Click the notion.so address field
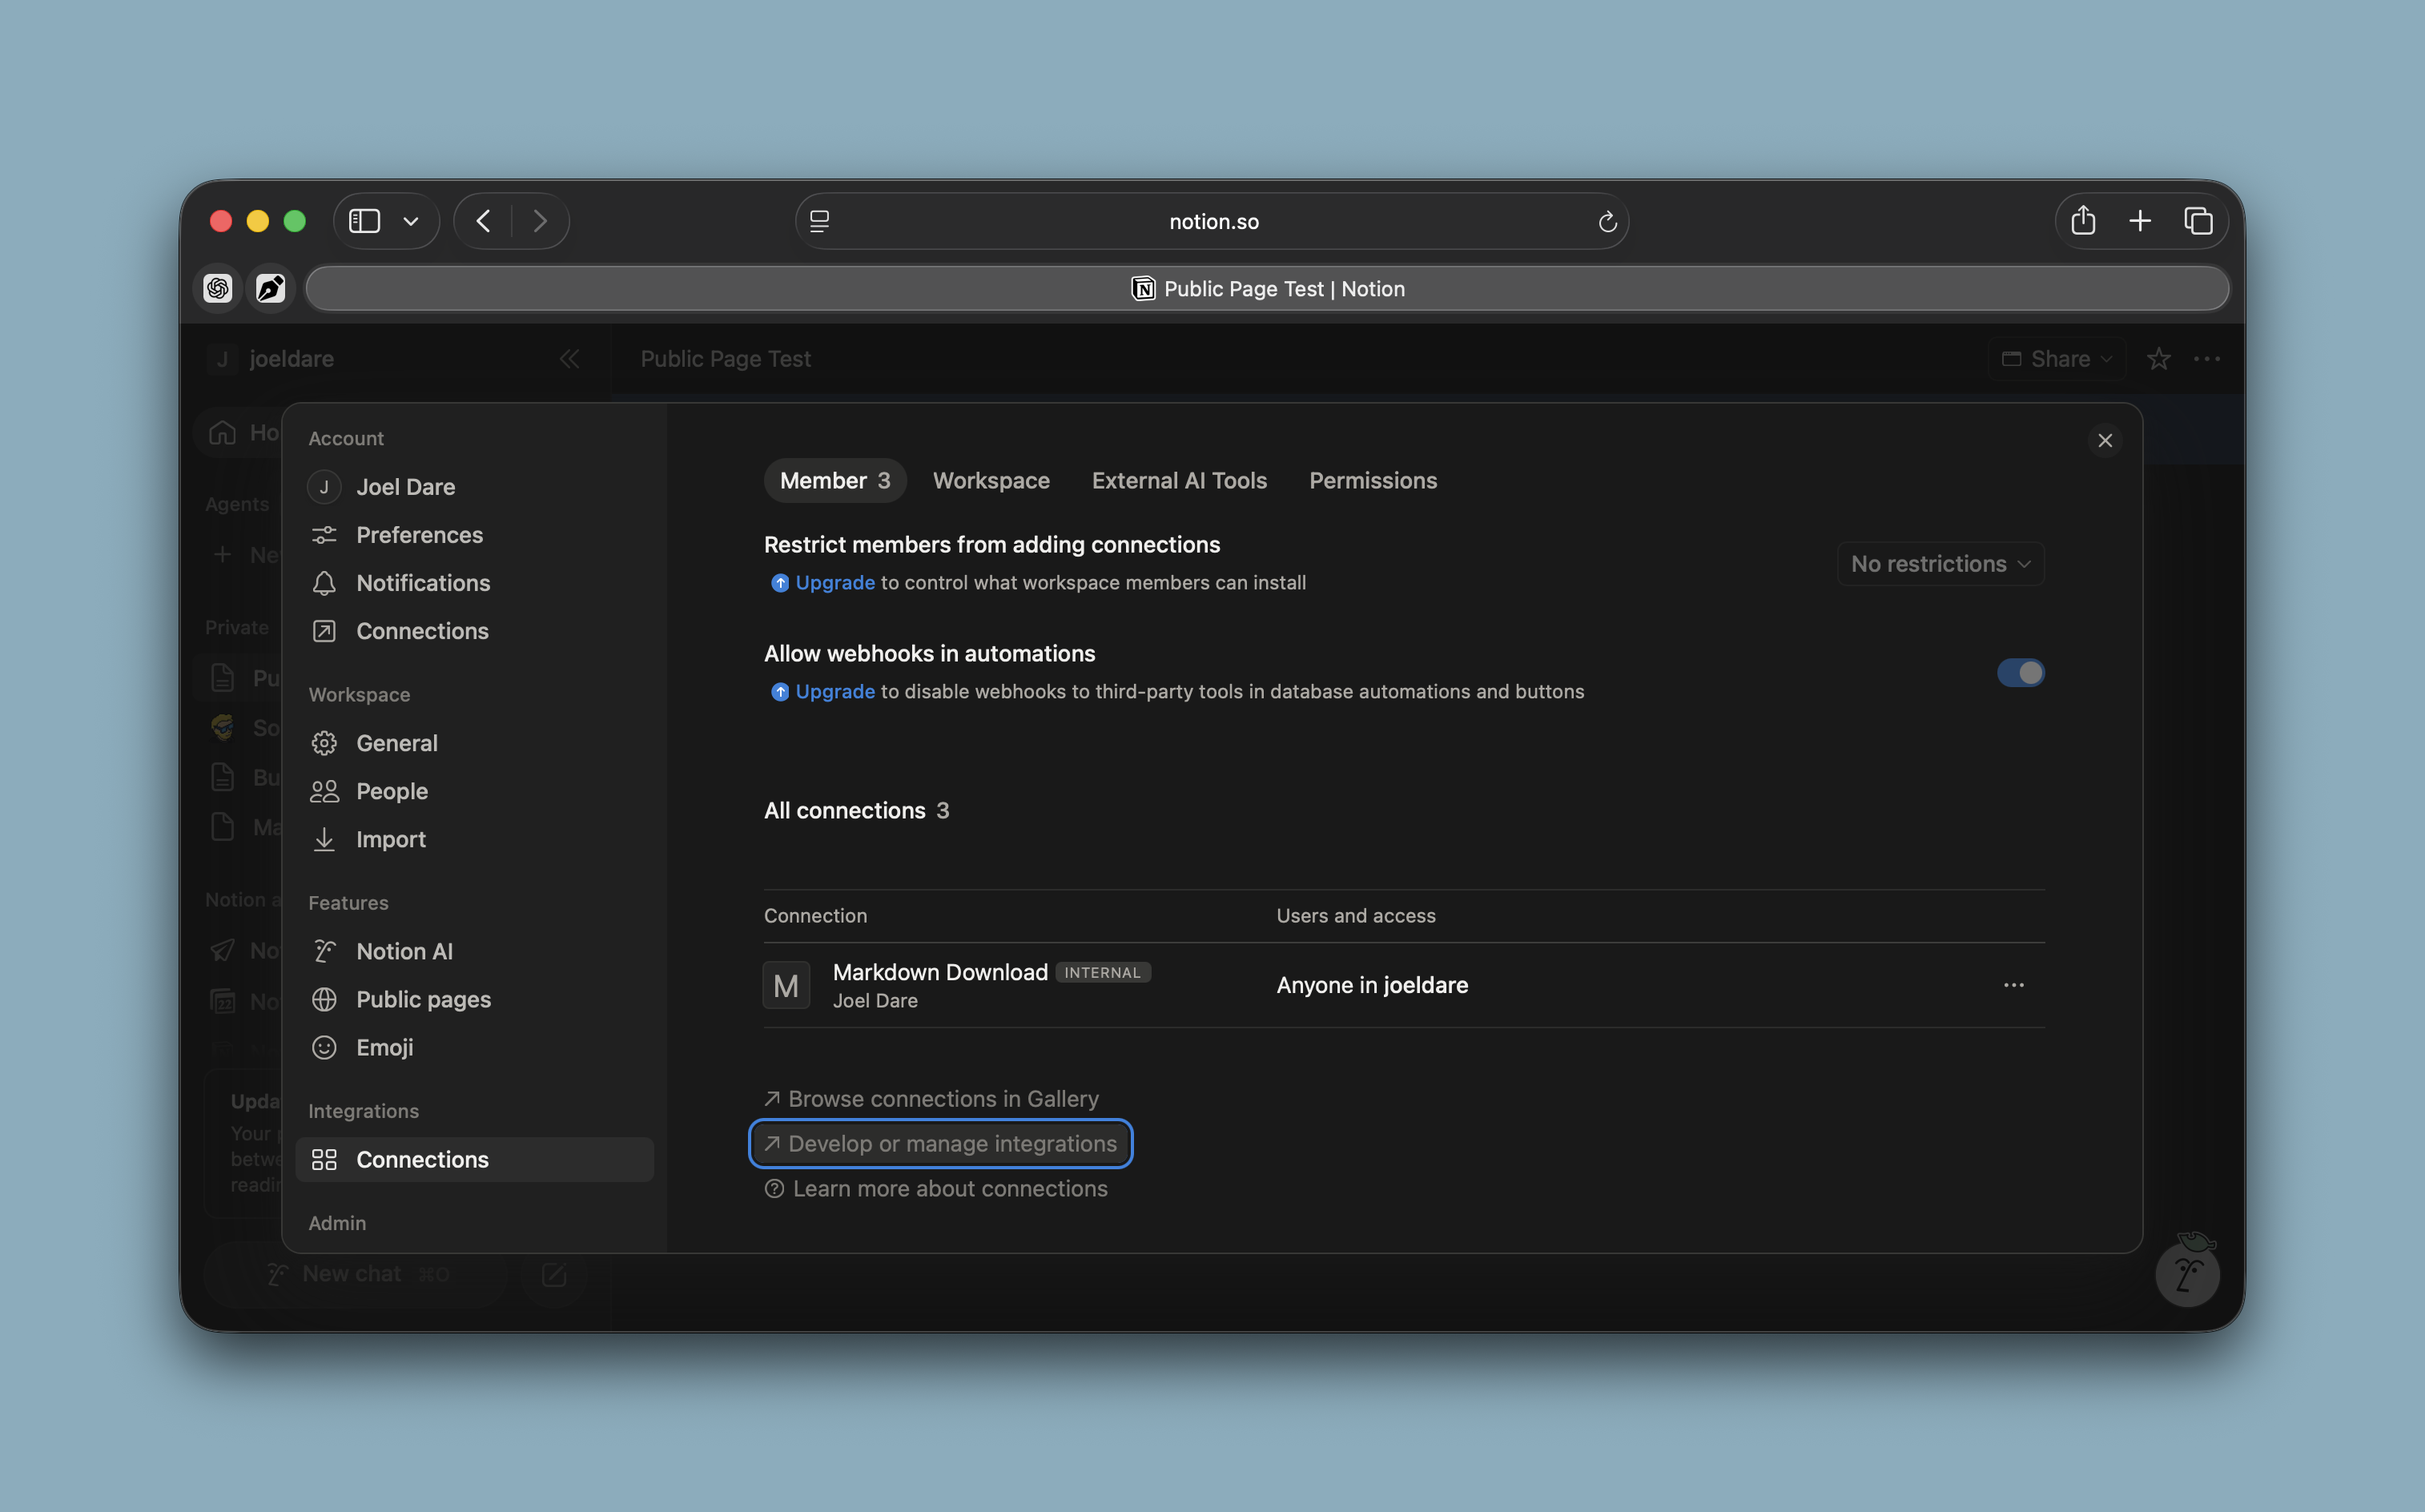 click(1212, 221)
